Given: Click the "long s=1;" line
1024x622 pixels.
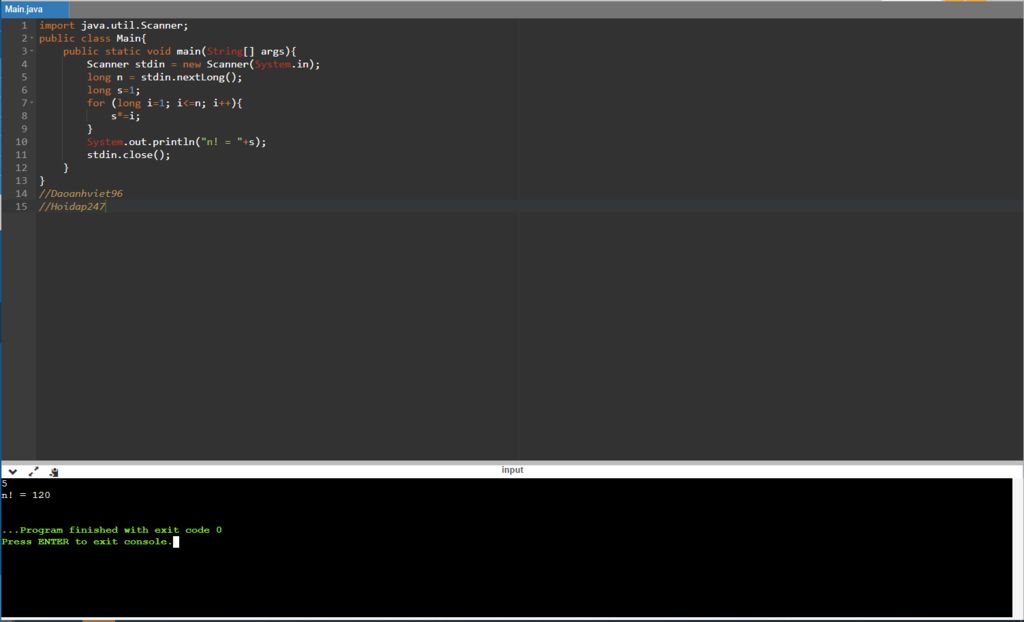Looking at the screenshot, I should pyautogui.click(x=114, y=90).
